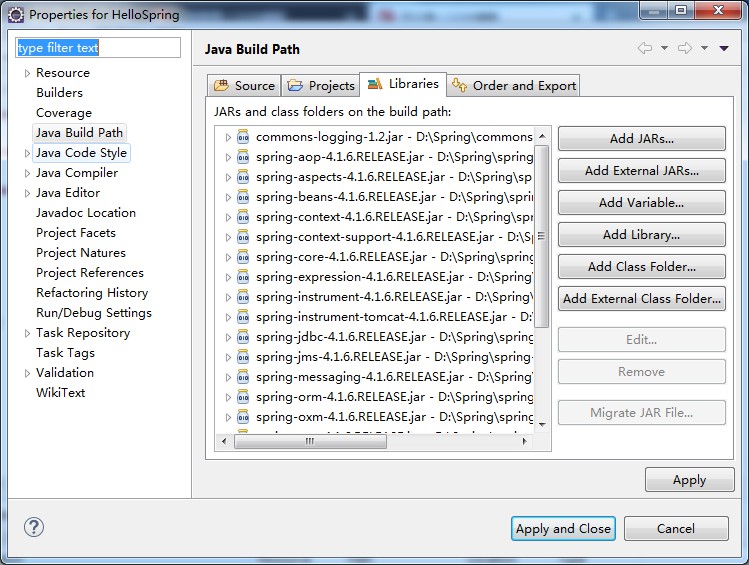Expand spring-jdbc-4.1.6.RELEASE.jar entry
Viewport: 749px width, 565px height.
click(228, 338)
